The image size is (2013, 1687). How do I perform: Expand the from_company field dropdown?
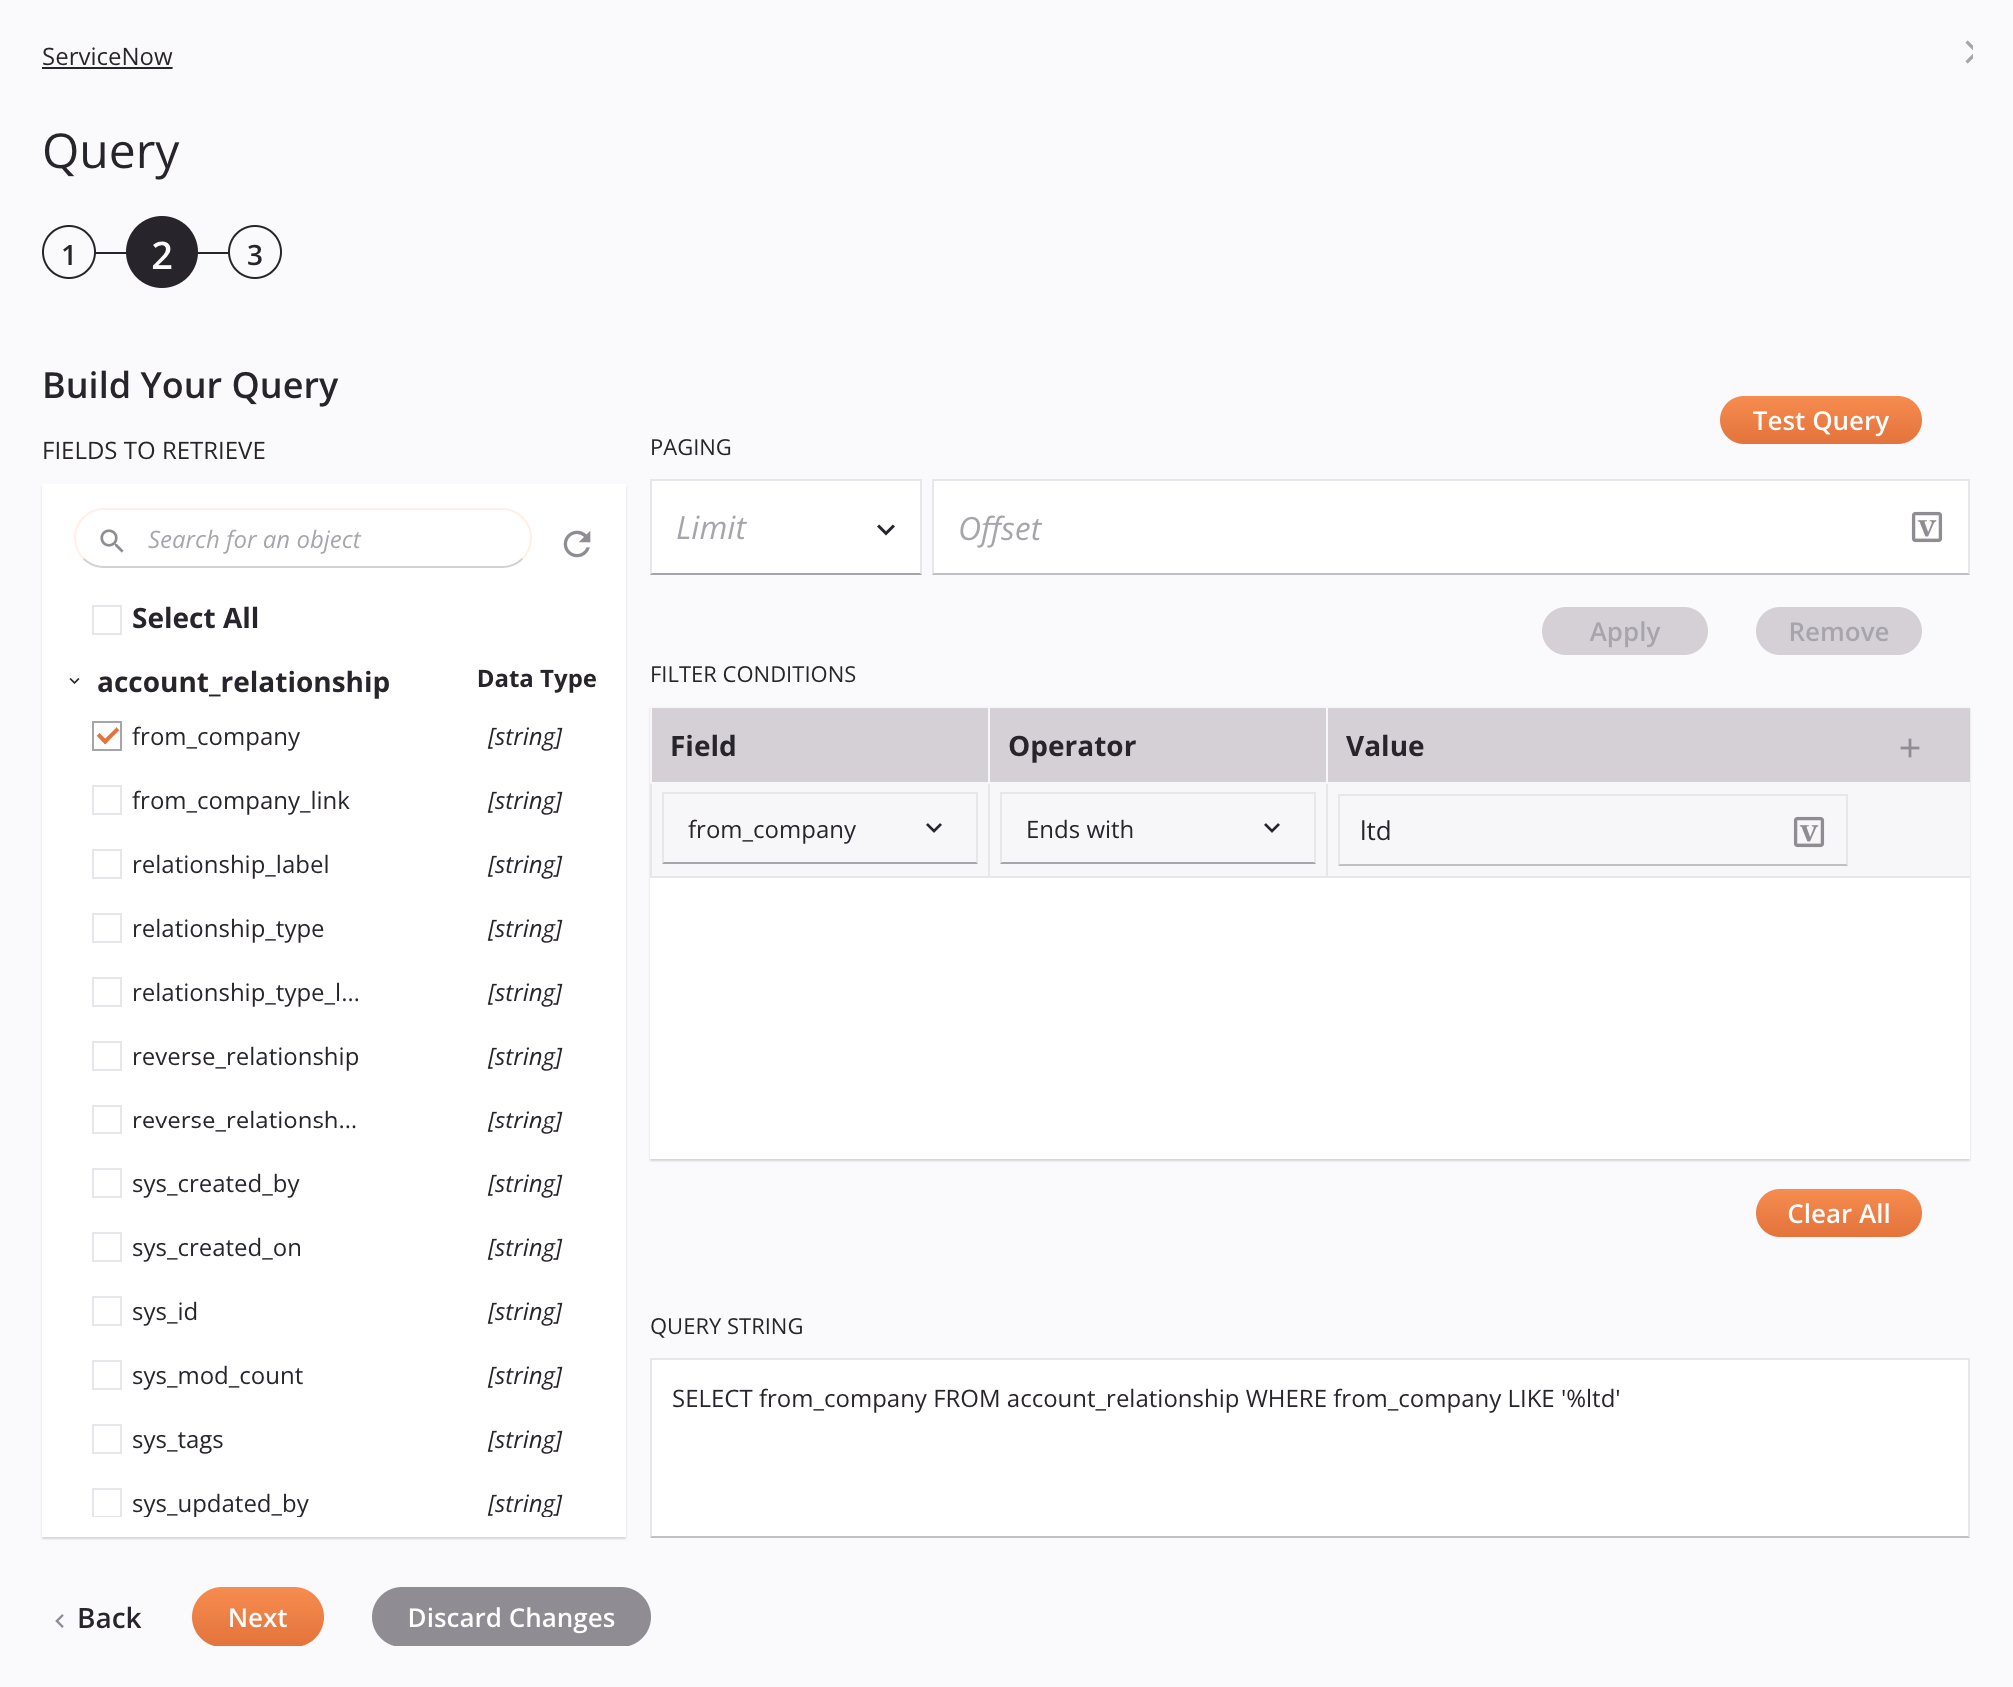pyautogui.click(x=932, y=827)
